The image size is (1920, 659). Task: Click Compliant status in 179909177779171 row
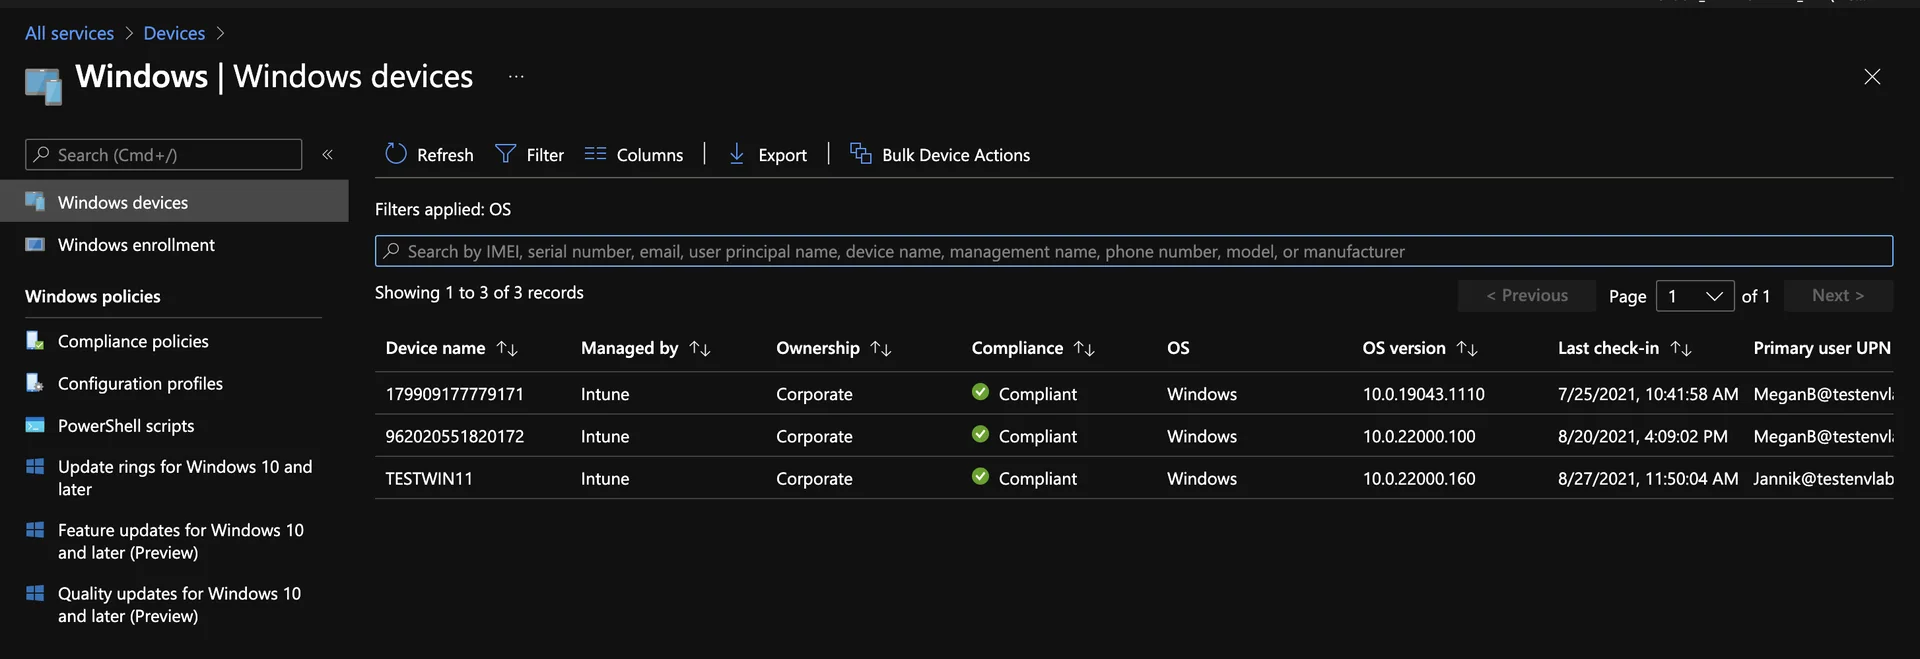tap(1037, 394)
